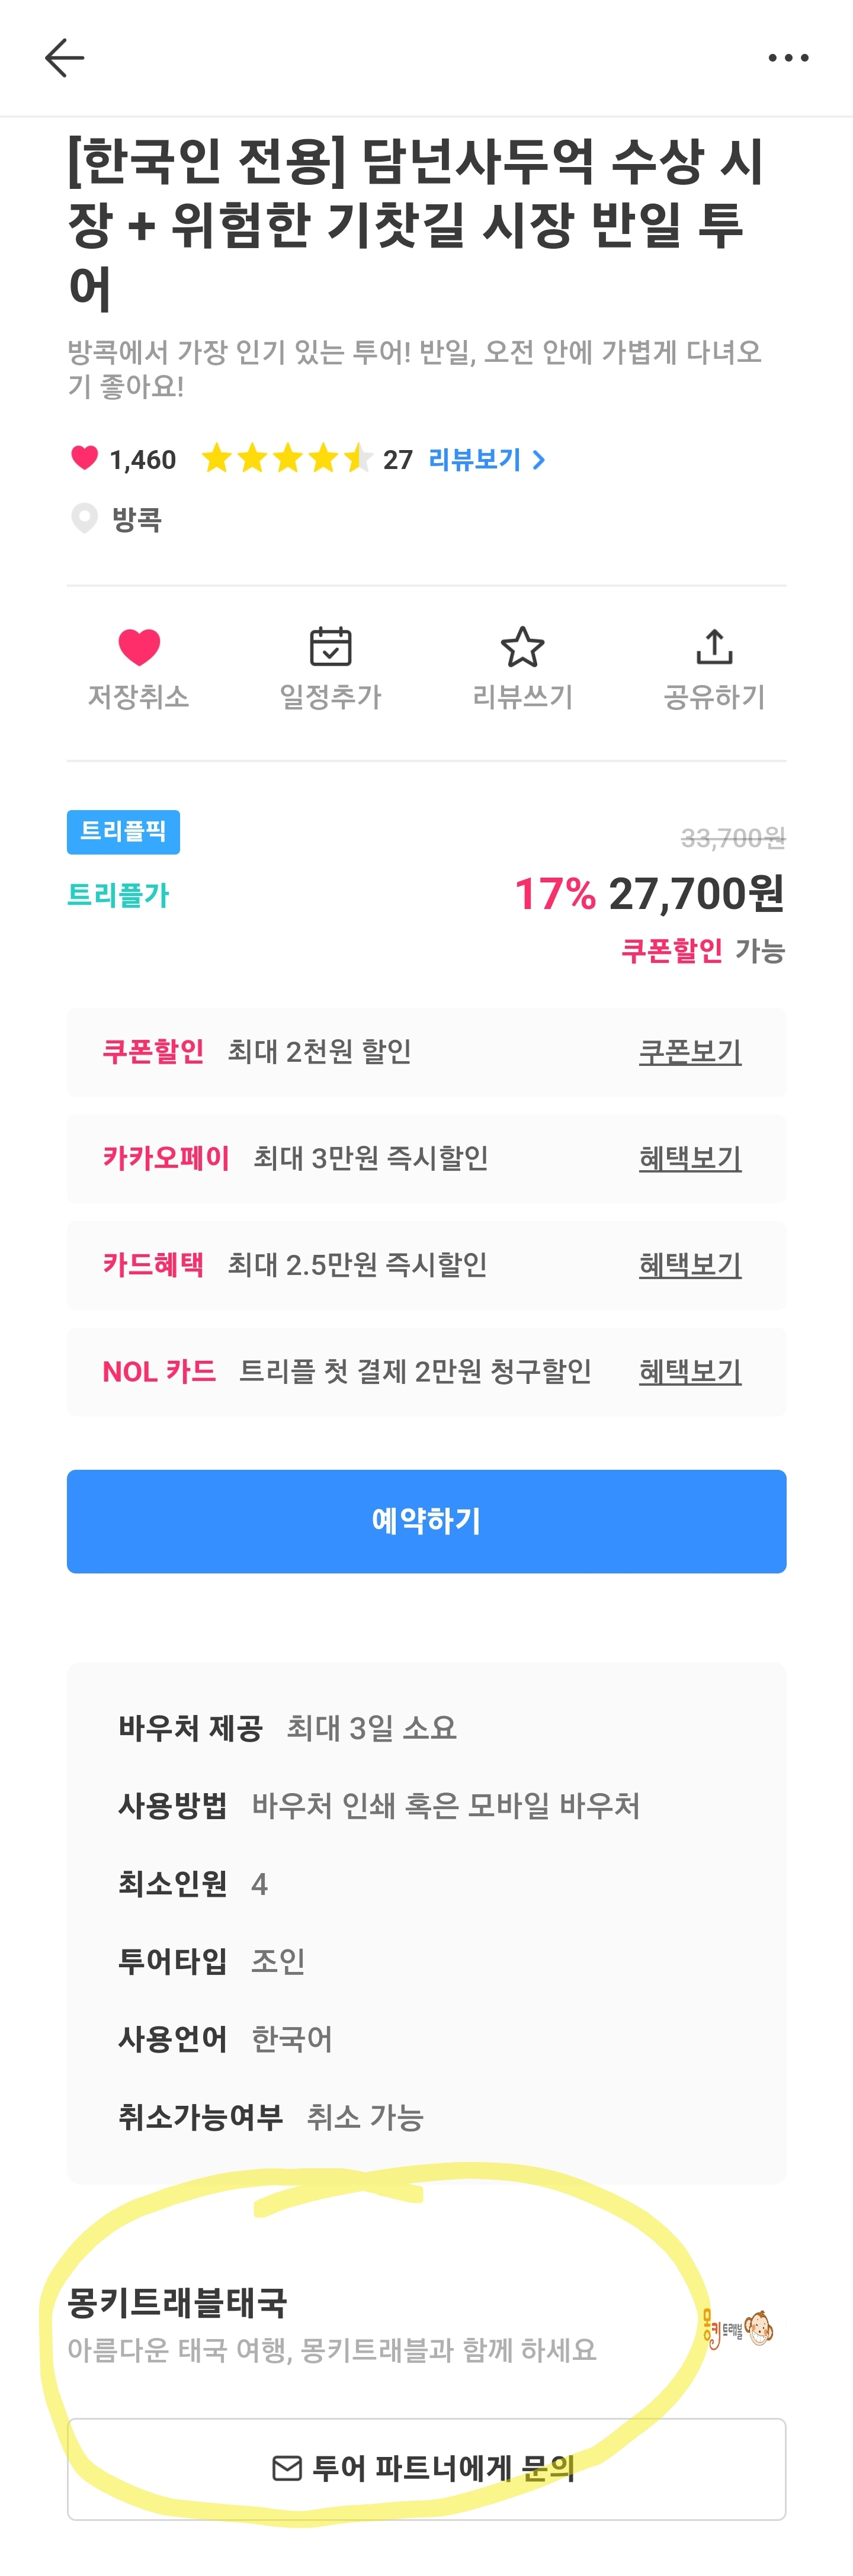Expand reviews via the blue chevron

click(x=538, y=459)
